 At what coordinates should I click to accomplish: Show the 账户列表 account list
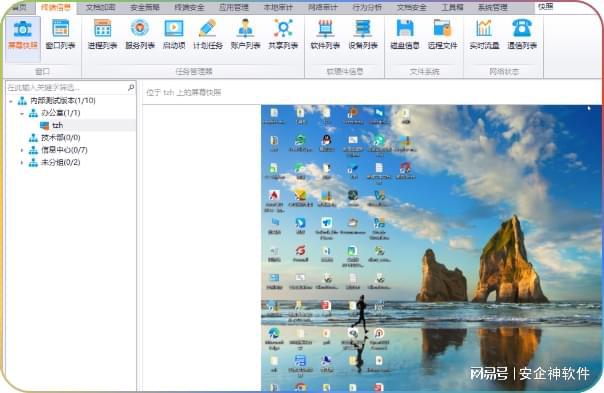[245, 35]
